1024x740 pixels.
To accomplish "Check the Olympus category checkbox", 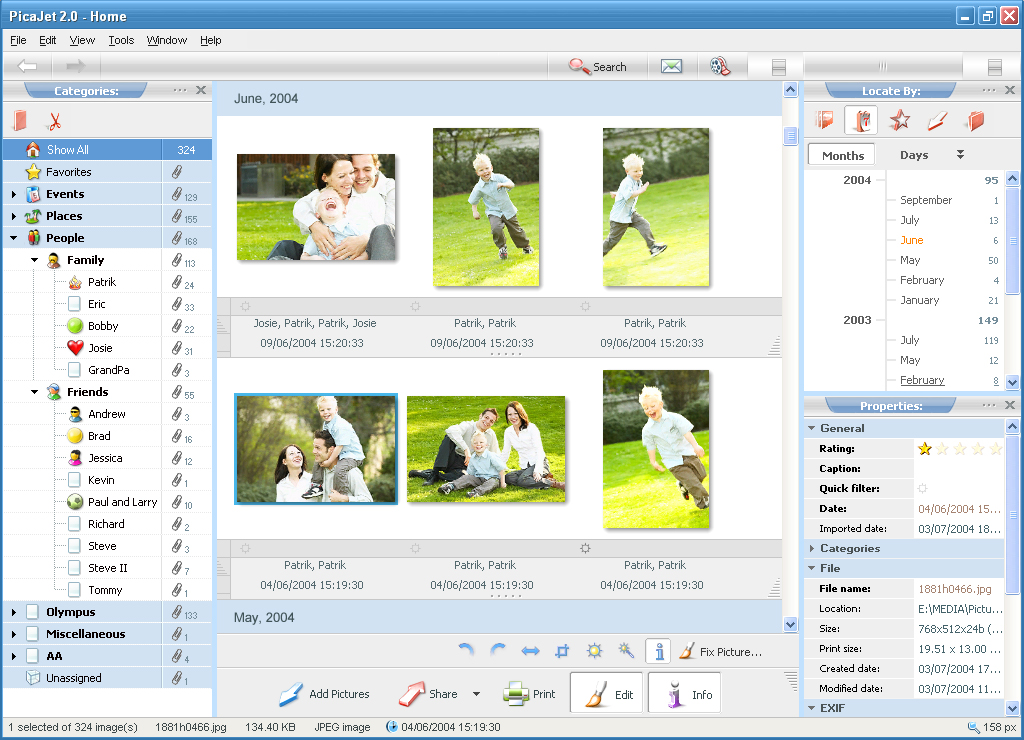I will [33, 612].
